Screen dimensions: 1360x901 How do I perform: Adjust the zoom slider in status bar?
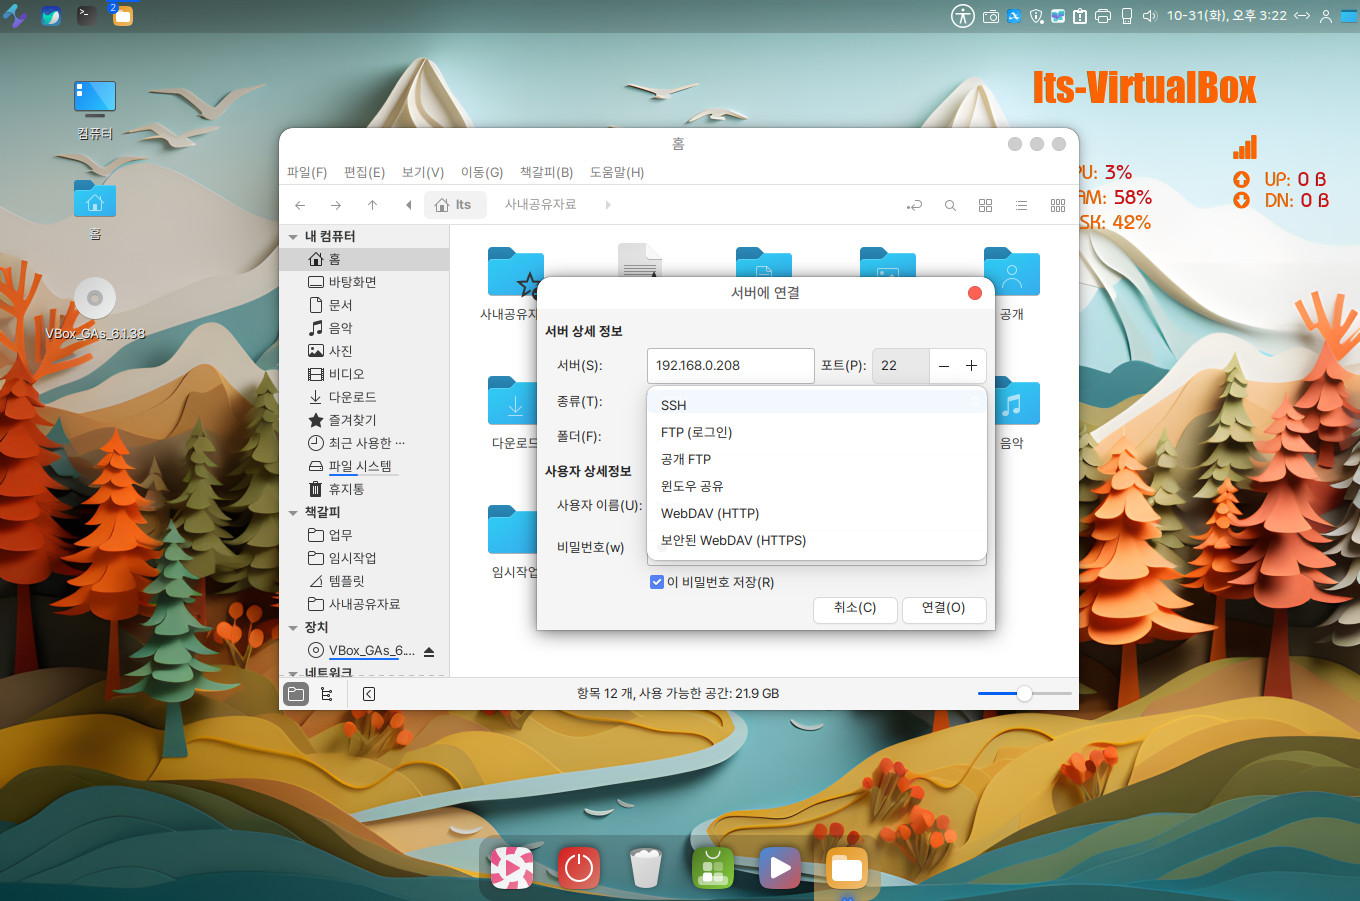(x=1024, y=693)
